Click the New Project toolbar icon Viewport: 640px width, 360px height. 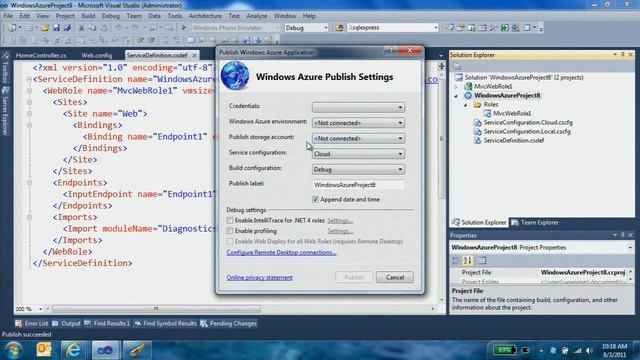coord(11,28)
